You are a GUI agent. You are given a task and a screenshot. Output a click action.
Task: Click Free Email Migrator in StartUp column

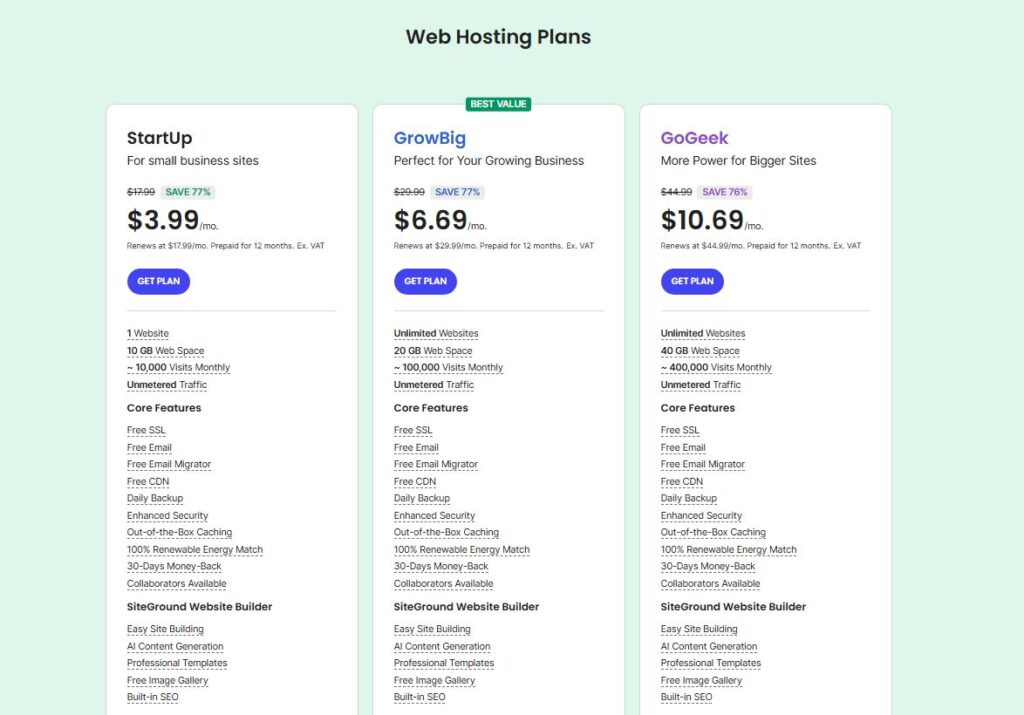coord(169,464)
